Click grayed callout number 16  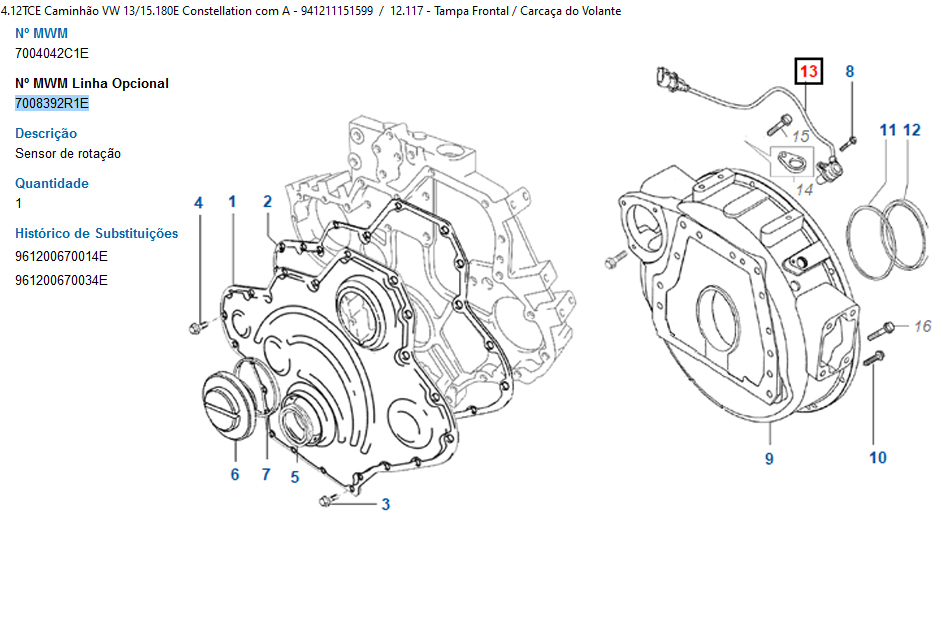922,326
